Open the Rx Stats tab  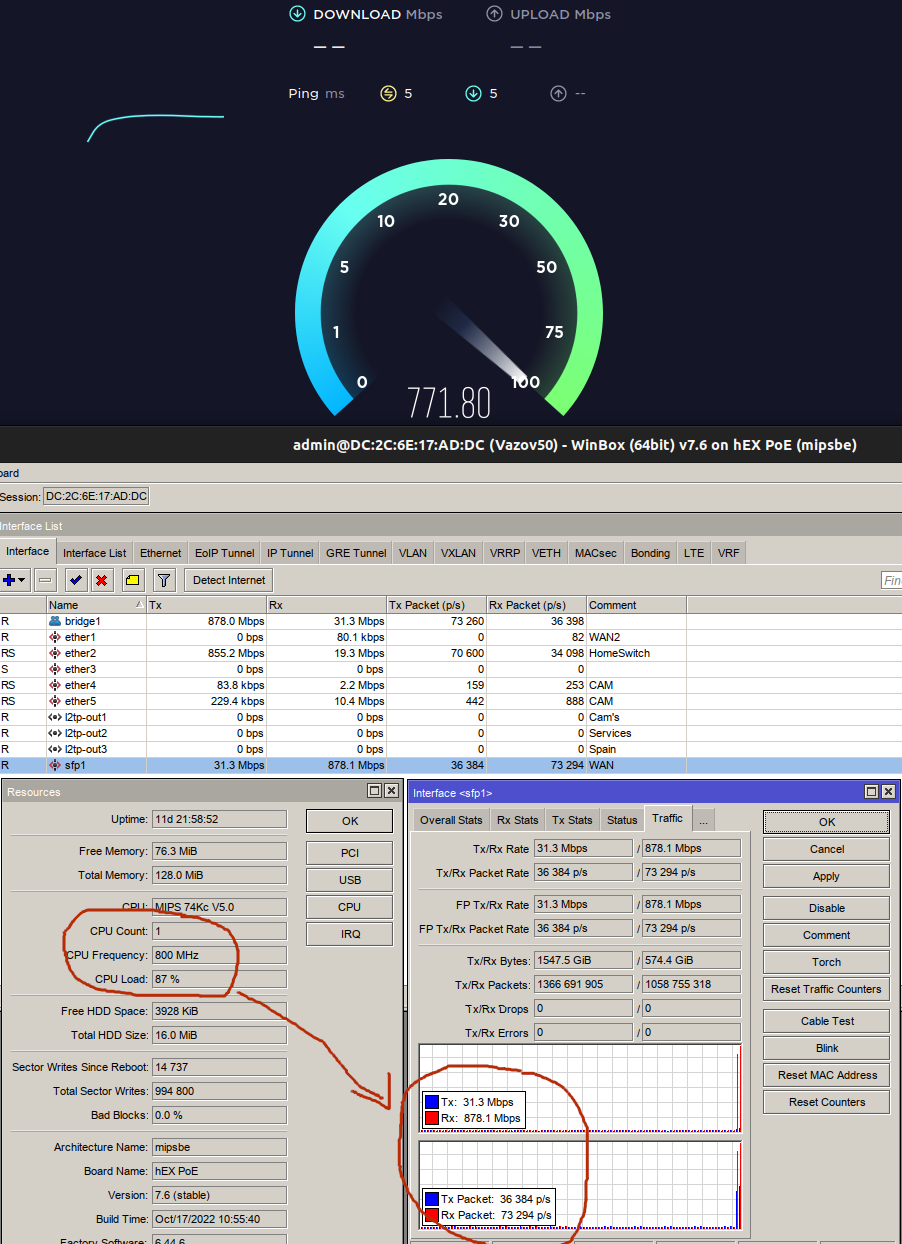[x=517, y=820]
